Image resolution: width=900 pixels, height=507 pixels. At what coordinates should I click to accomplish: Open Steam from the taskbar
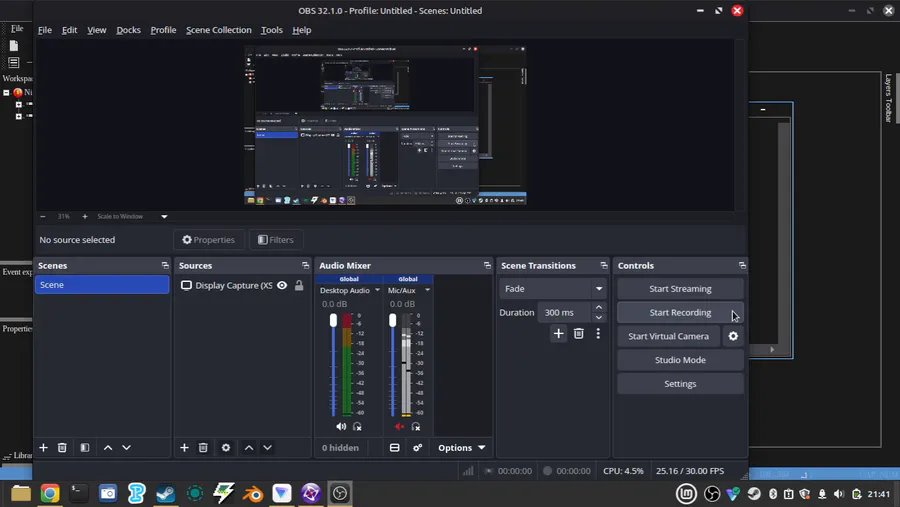166,493
